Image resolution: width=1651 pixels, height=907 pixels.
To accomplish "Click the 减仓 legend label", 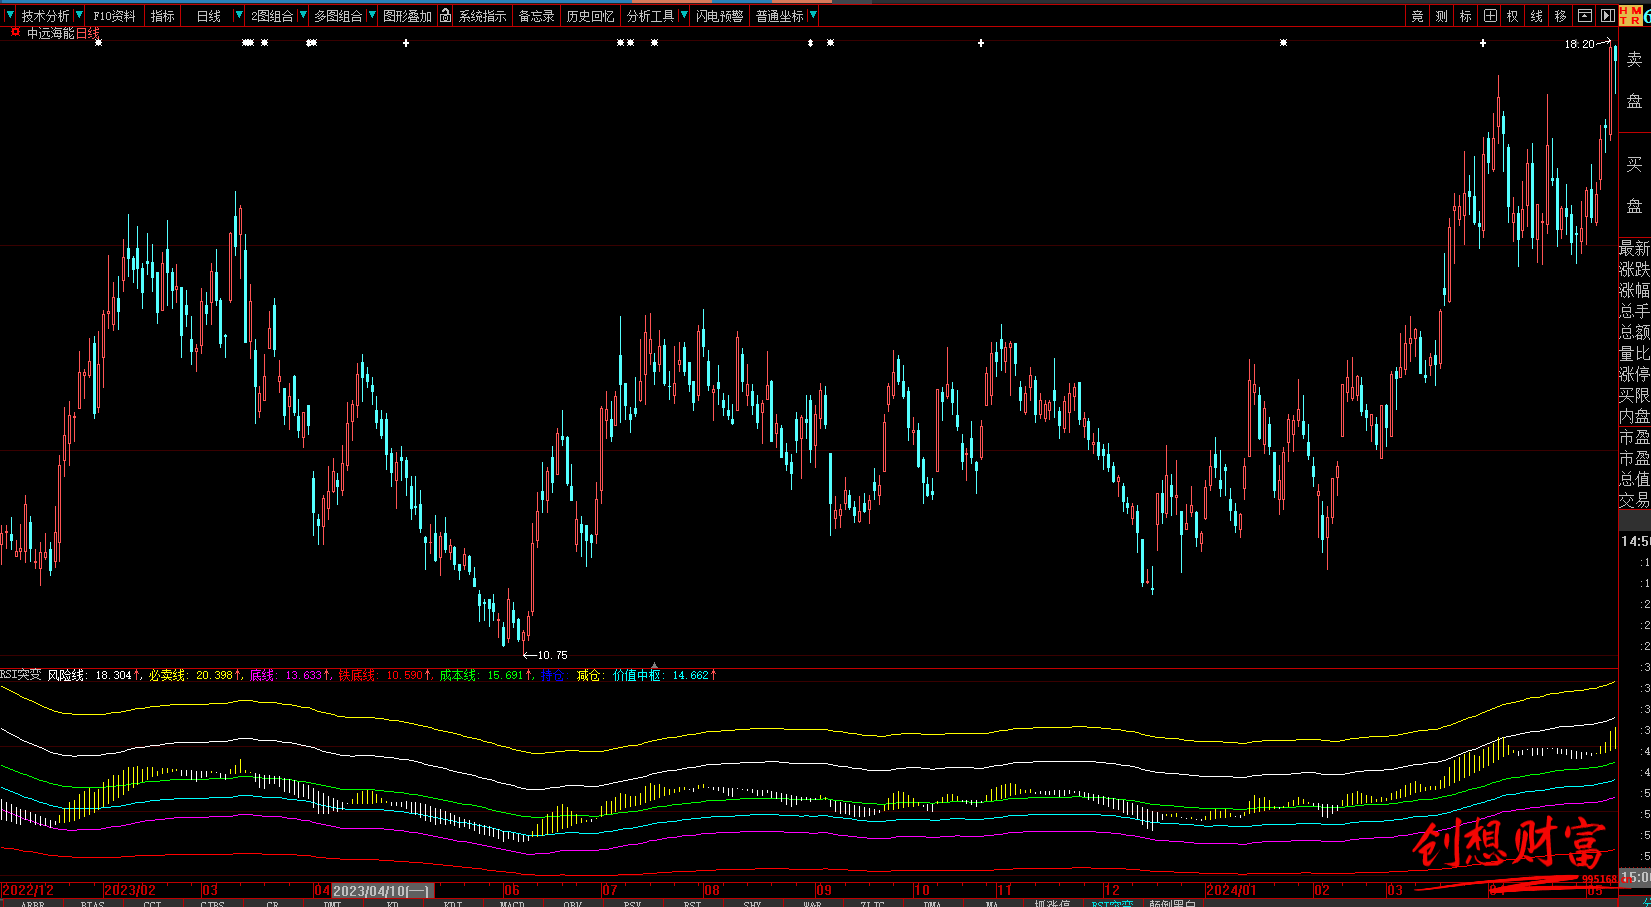I will click(x=589, y=675).
